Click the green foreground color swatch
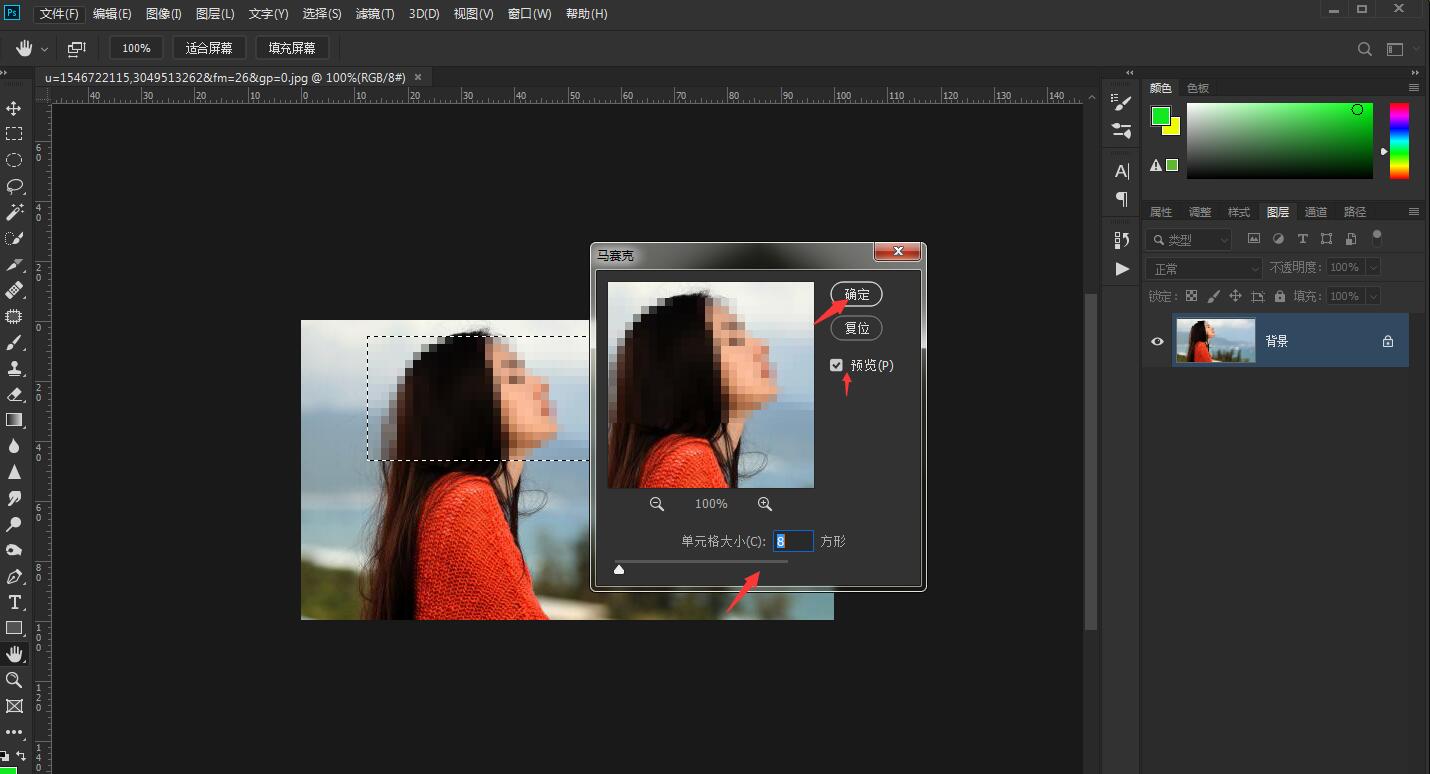This screenshot has width=1430, height=774. point(1160,116)
